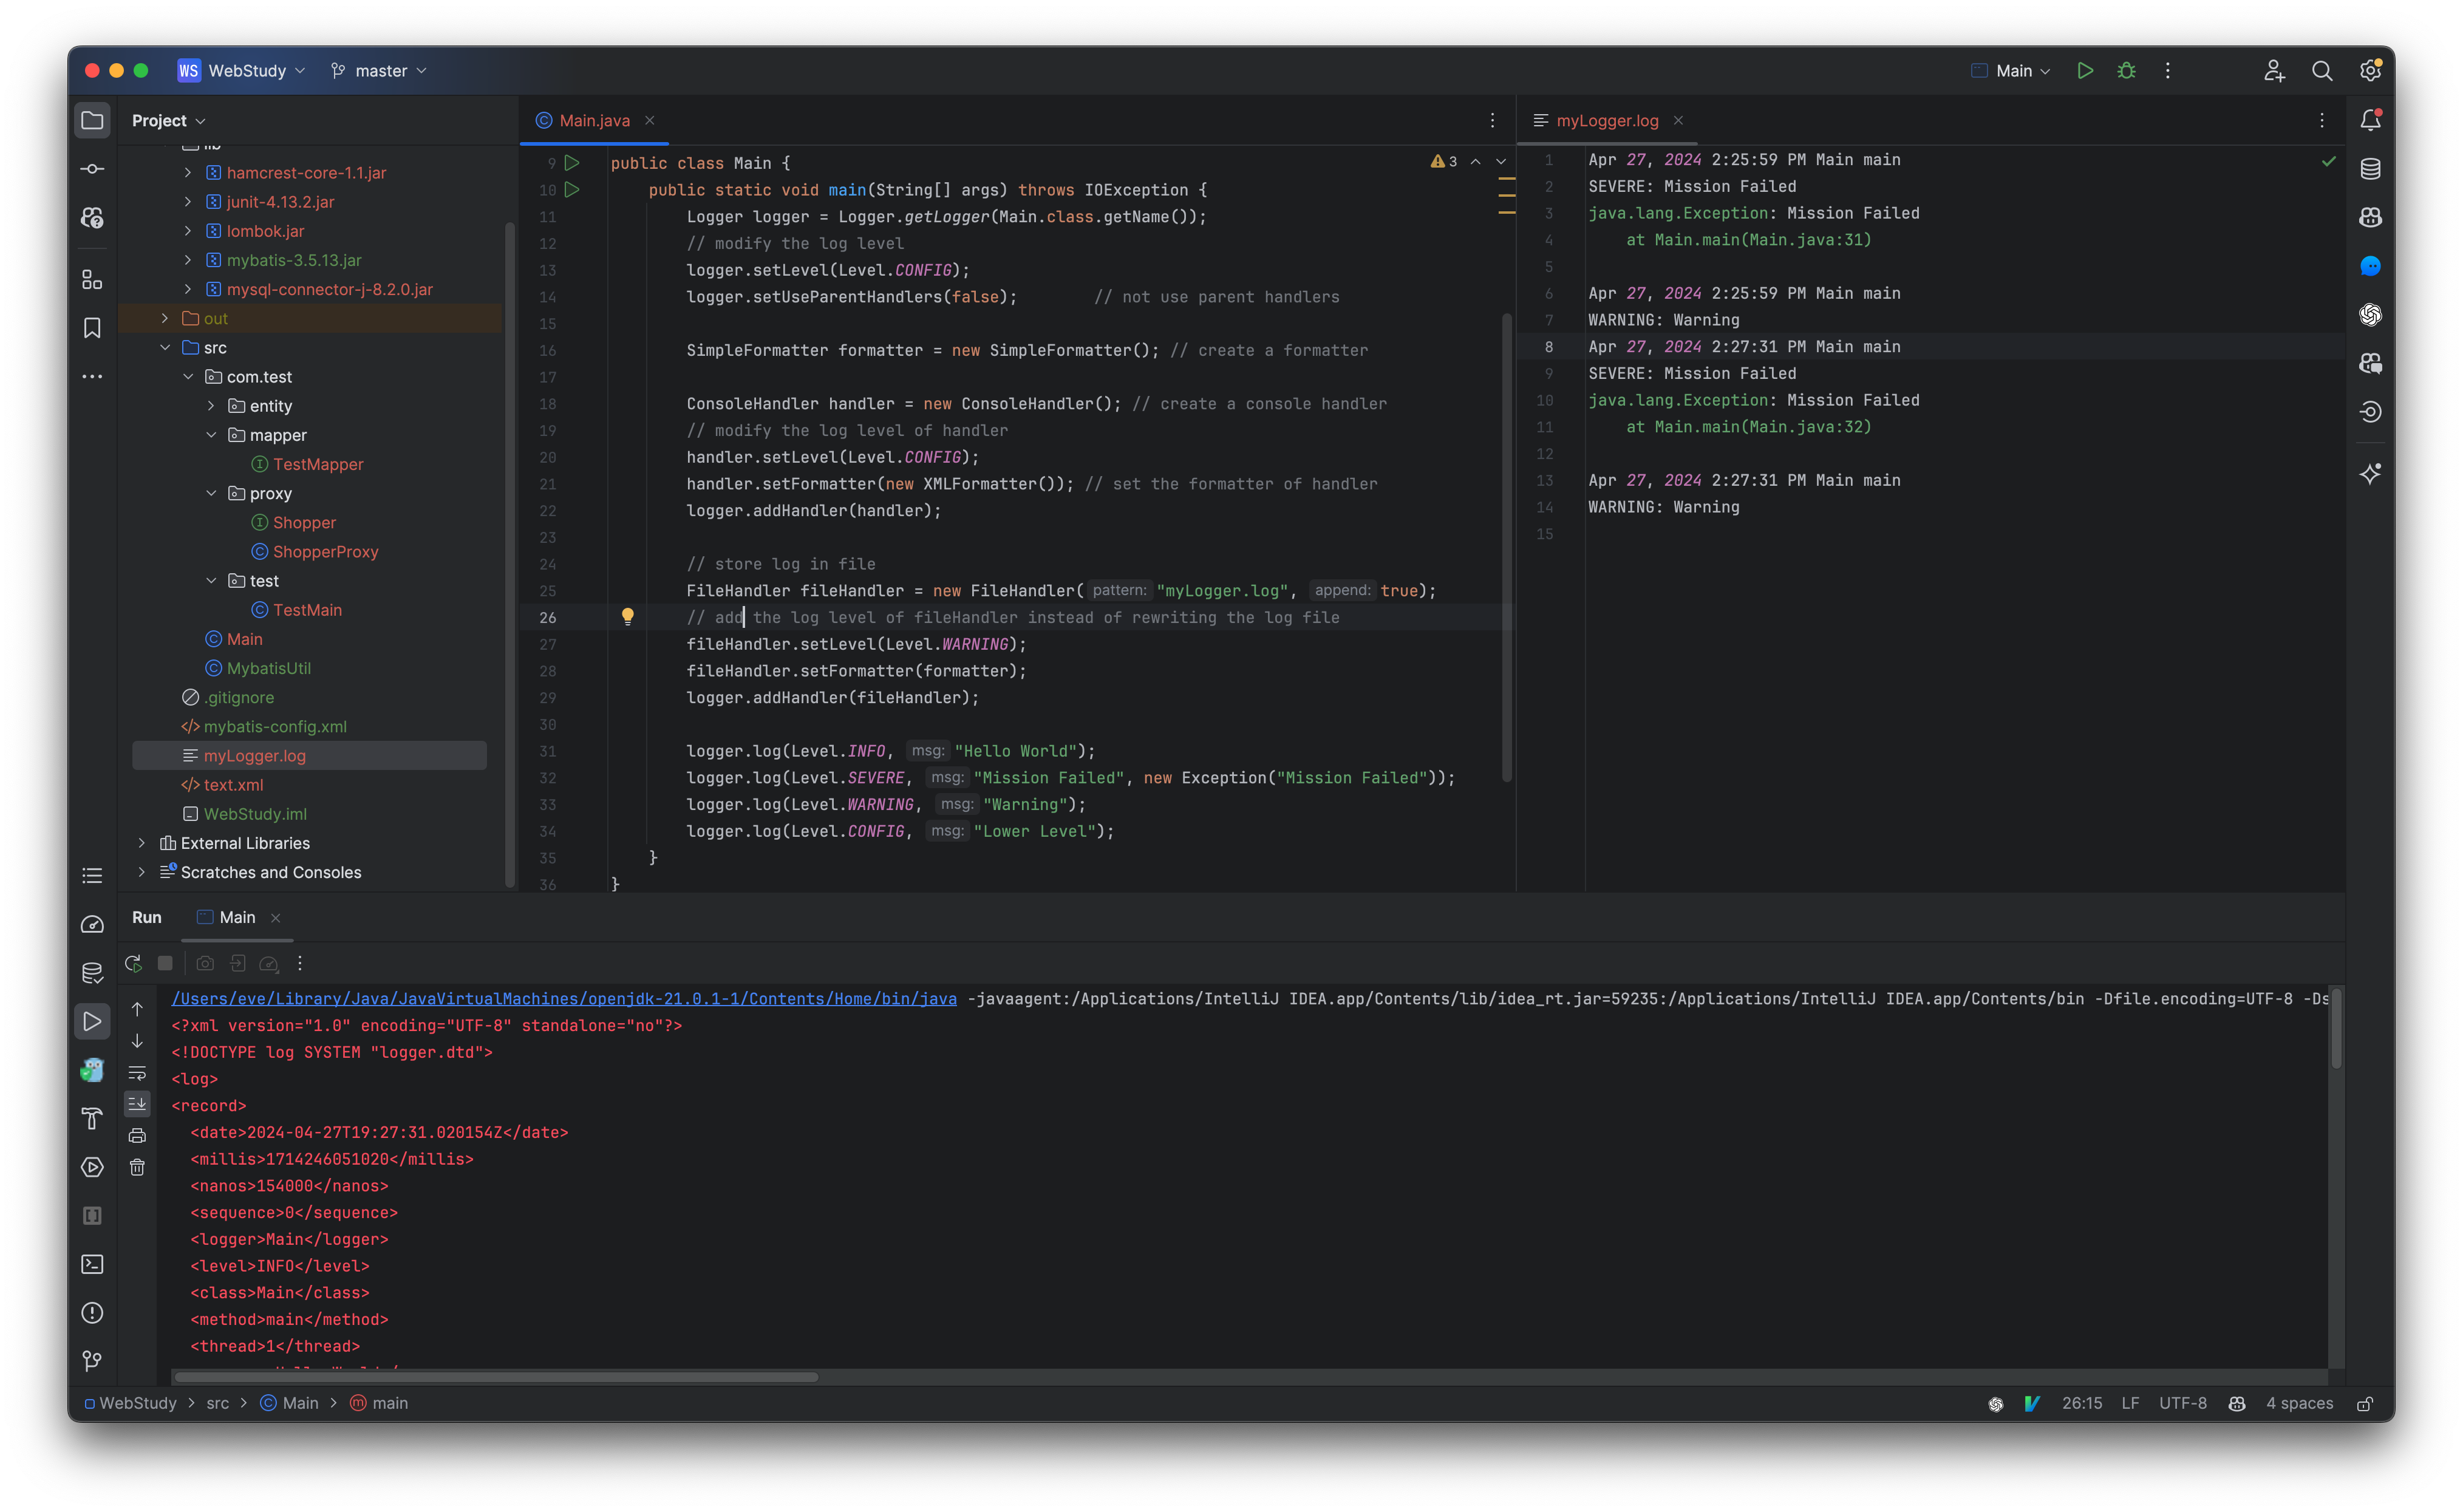Switch to the Main.java editor tab
Viewport: 2463px width, 1512px height.
coord(594,120)
